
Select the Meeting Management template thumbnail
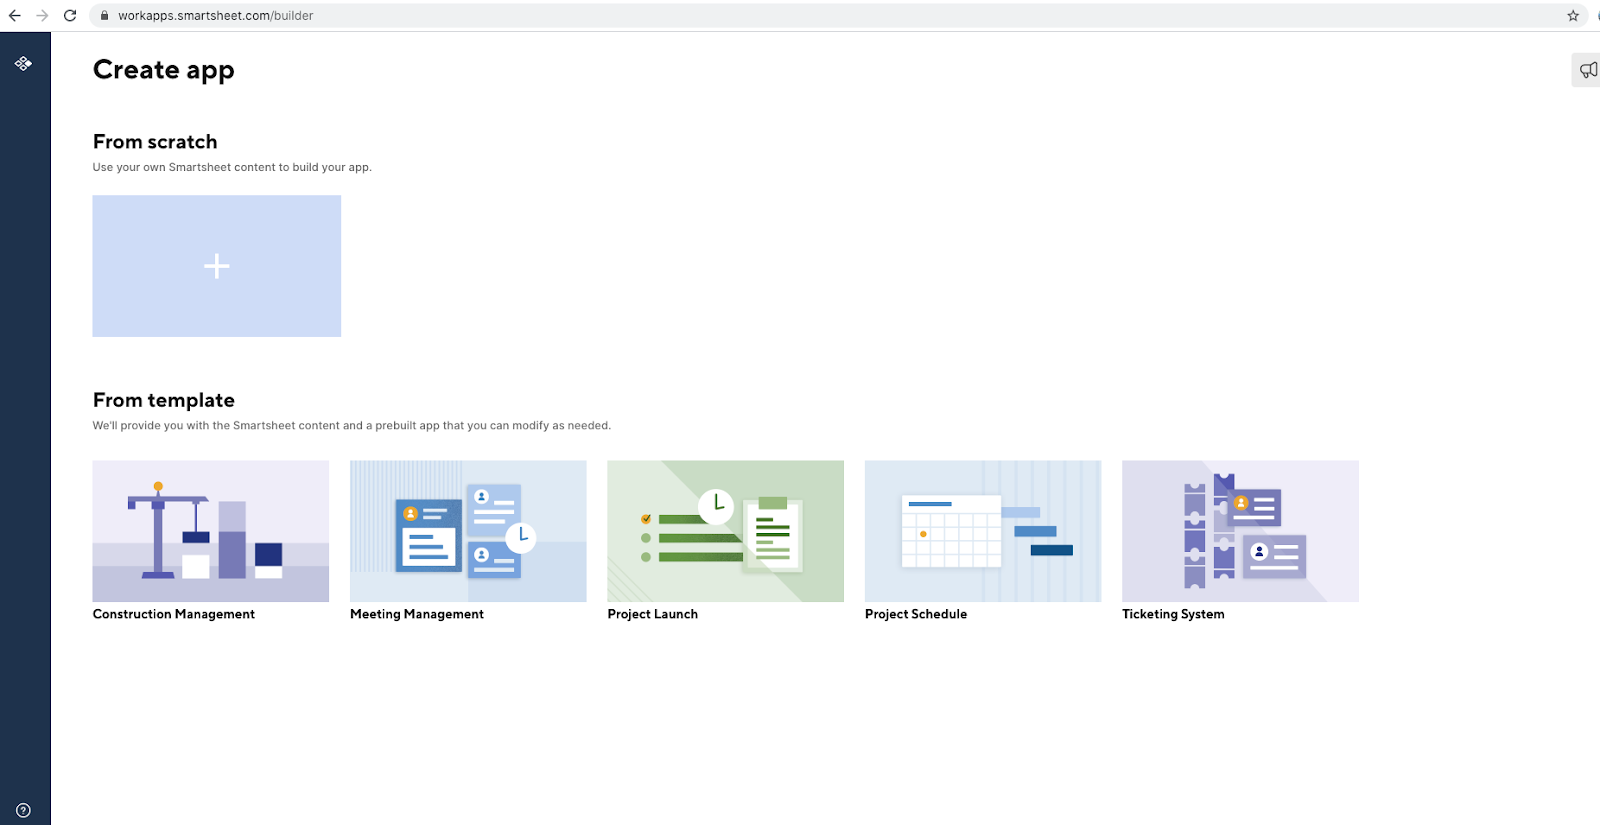(x=468, y=531)
